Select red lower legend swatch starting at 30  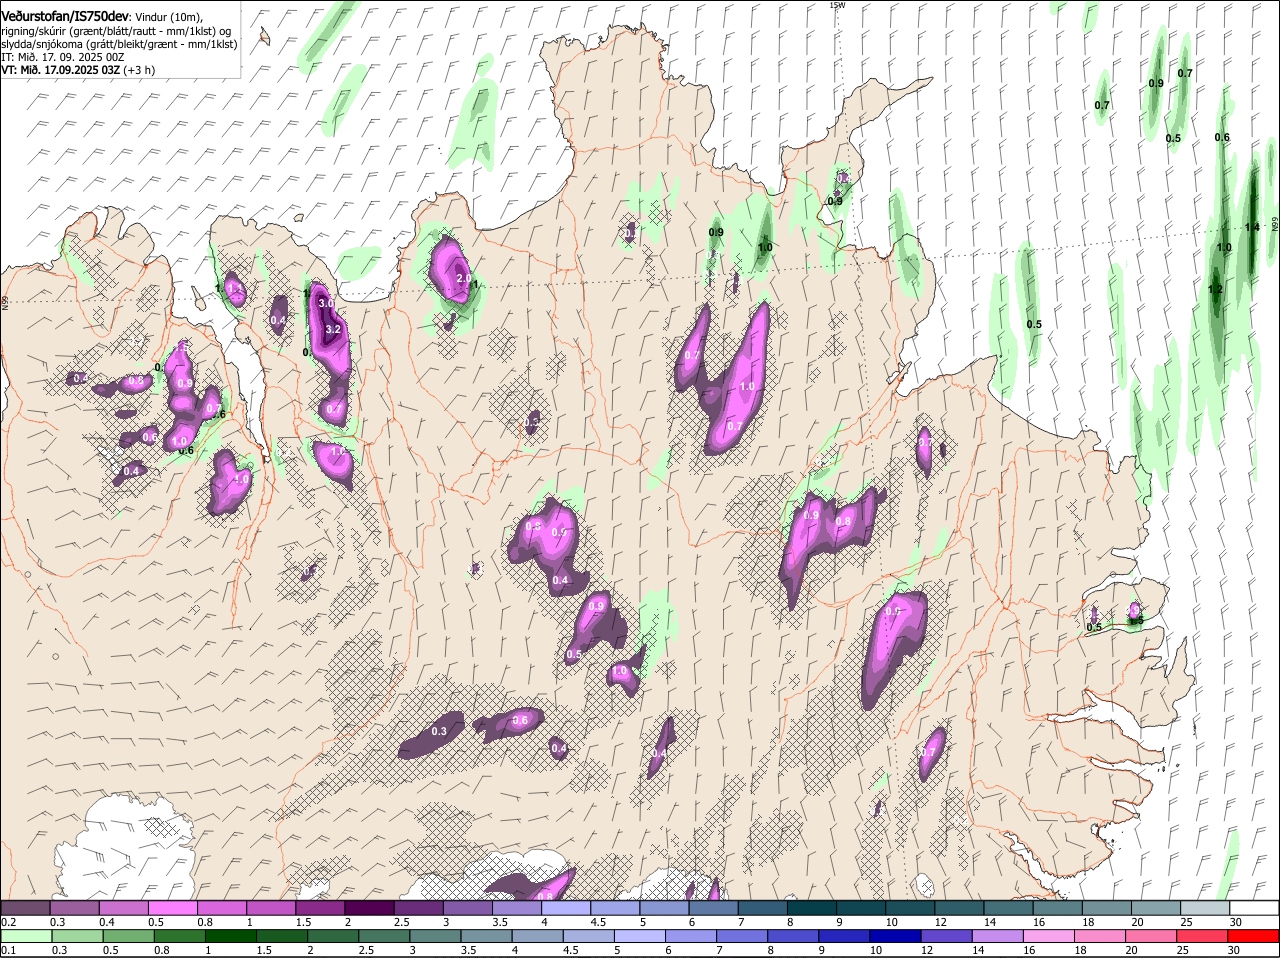click(x=1256, y=936)
